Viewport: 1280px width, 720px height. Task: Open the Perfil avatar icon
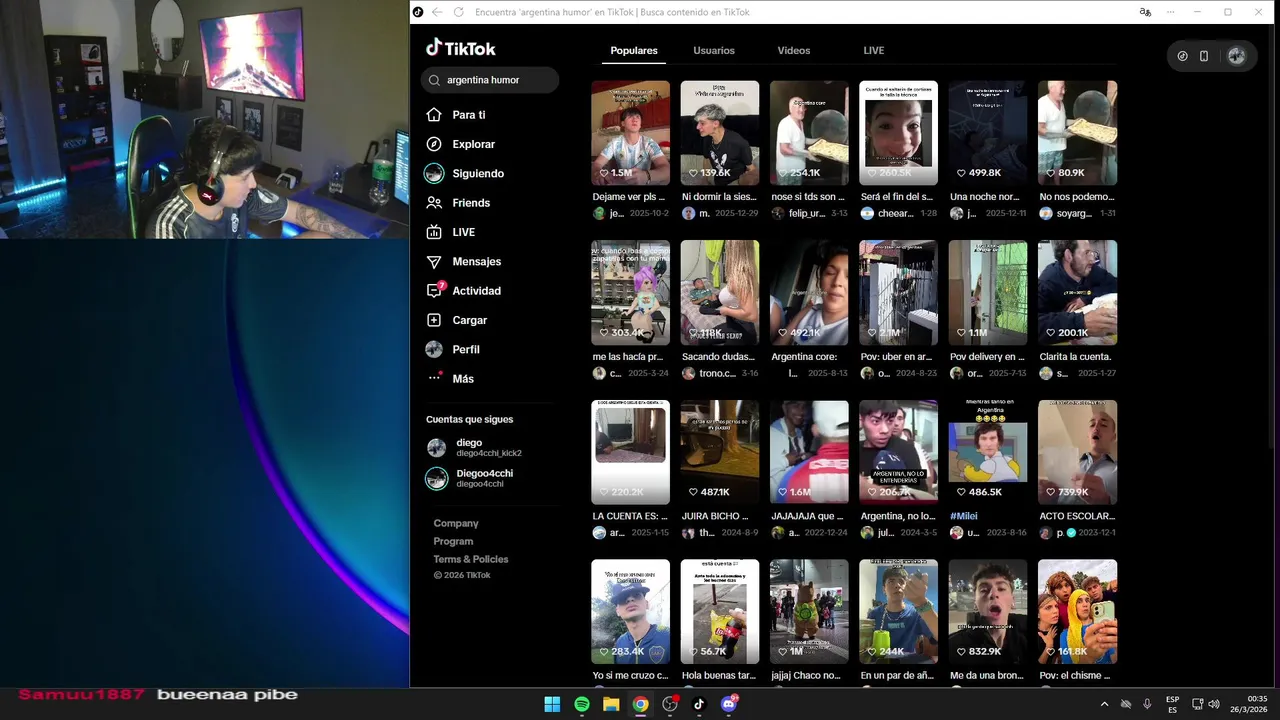(x=434, y=349)
